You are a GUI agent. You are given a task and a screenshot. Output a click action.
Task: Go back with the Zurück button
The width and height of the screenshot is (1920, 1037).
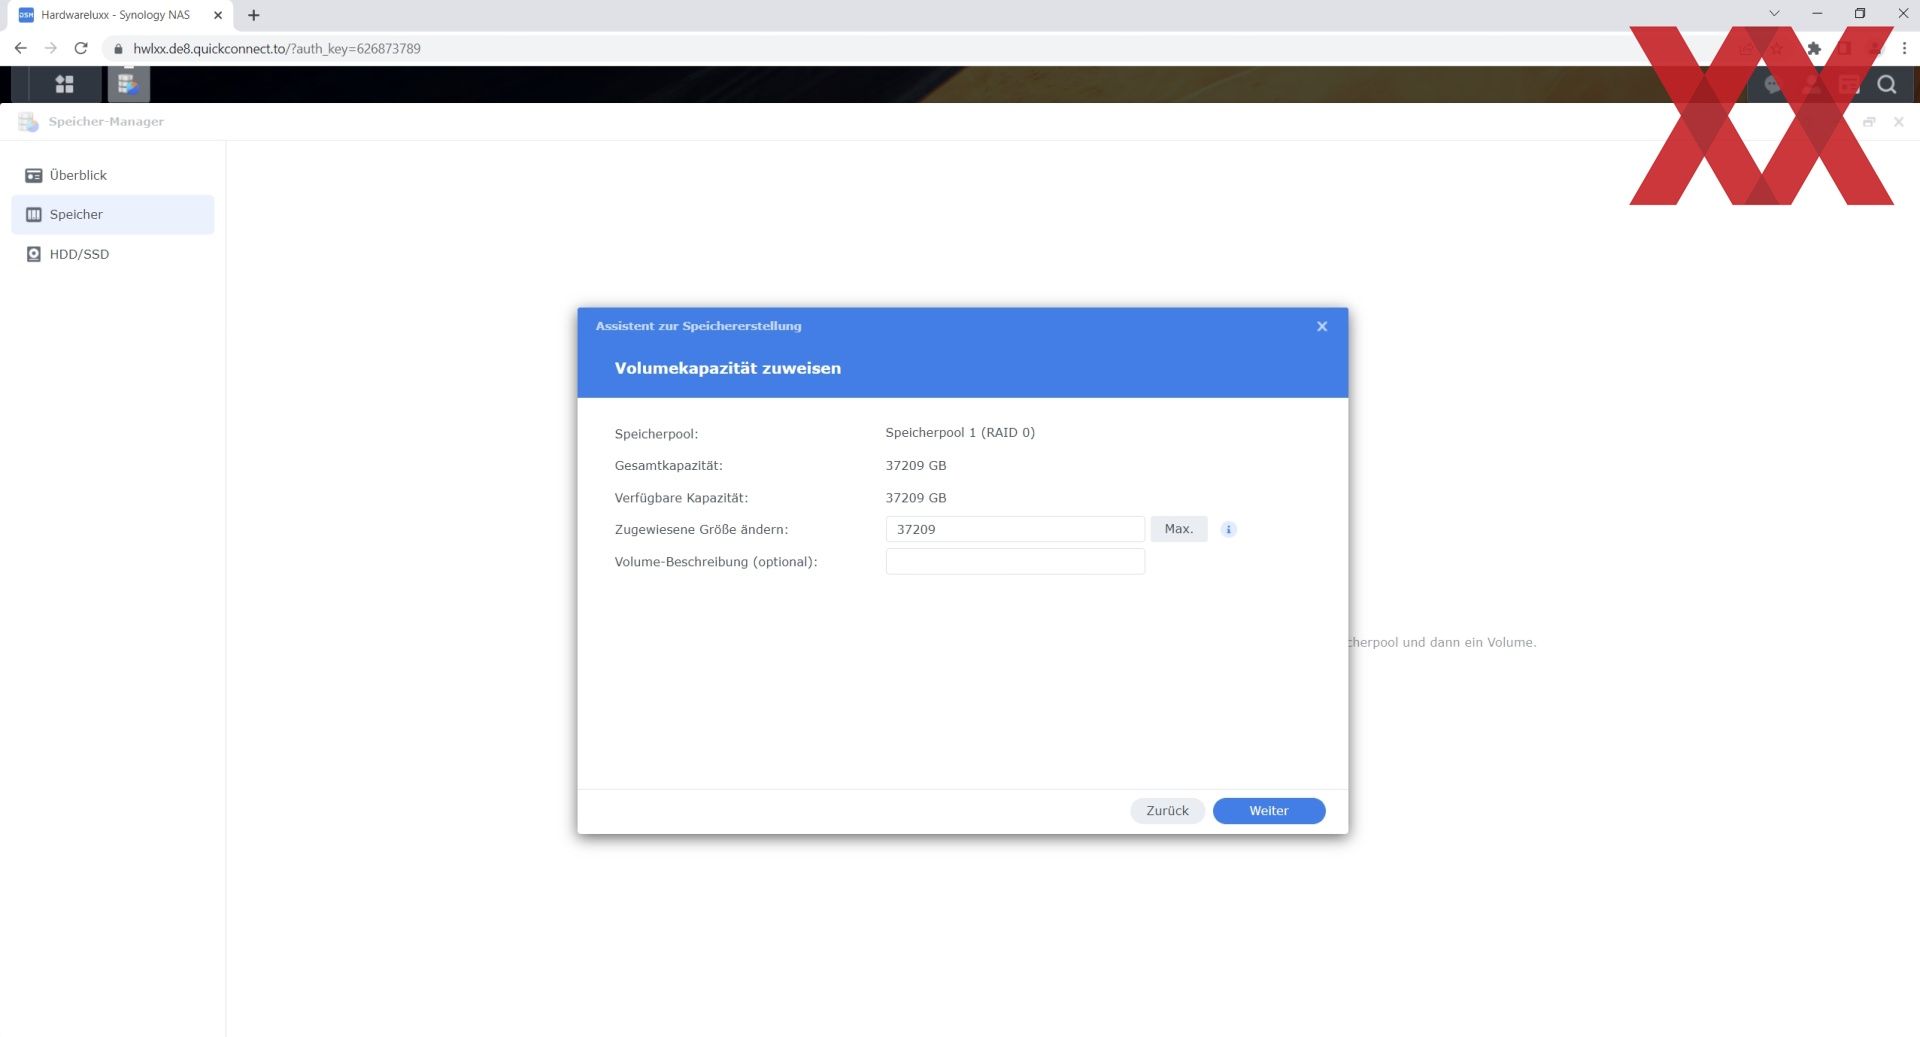point(1167,811)
